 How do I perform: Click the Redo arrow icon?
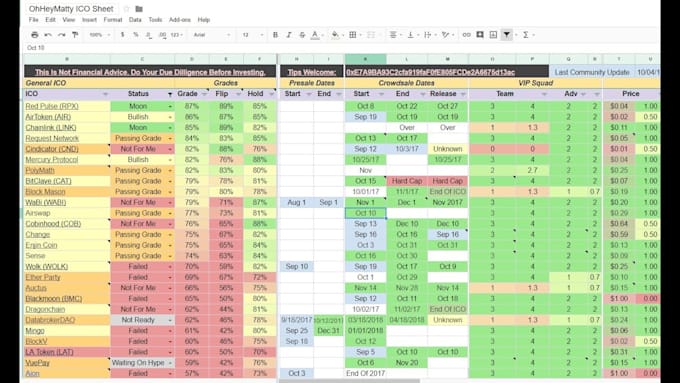pyautogui.click(x=62, y=35)
